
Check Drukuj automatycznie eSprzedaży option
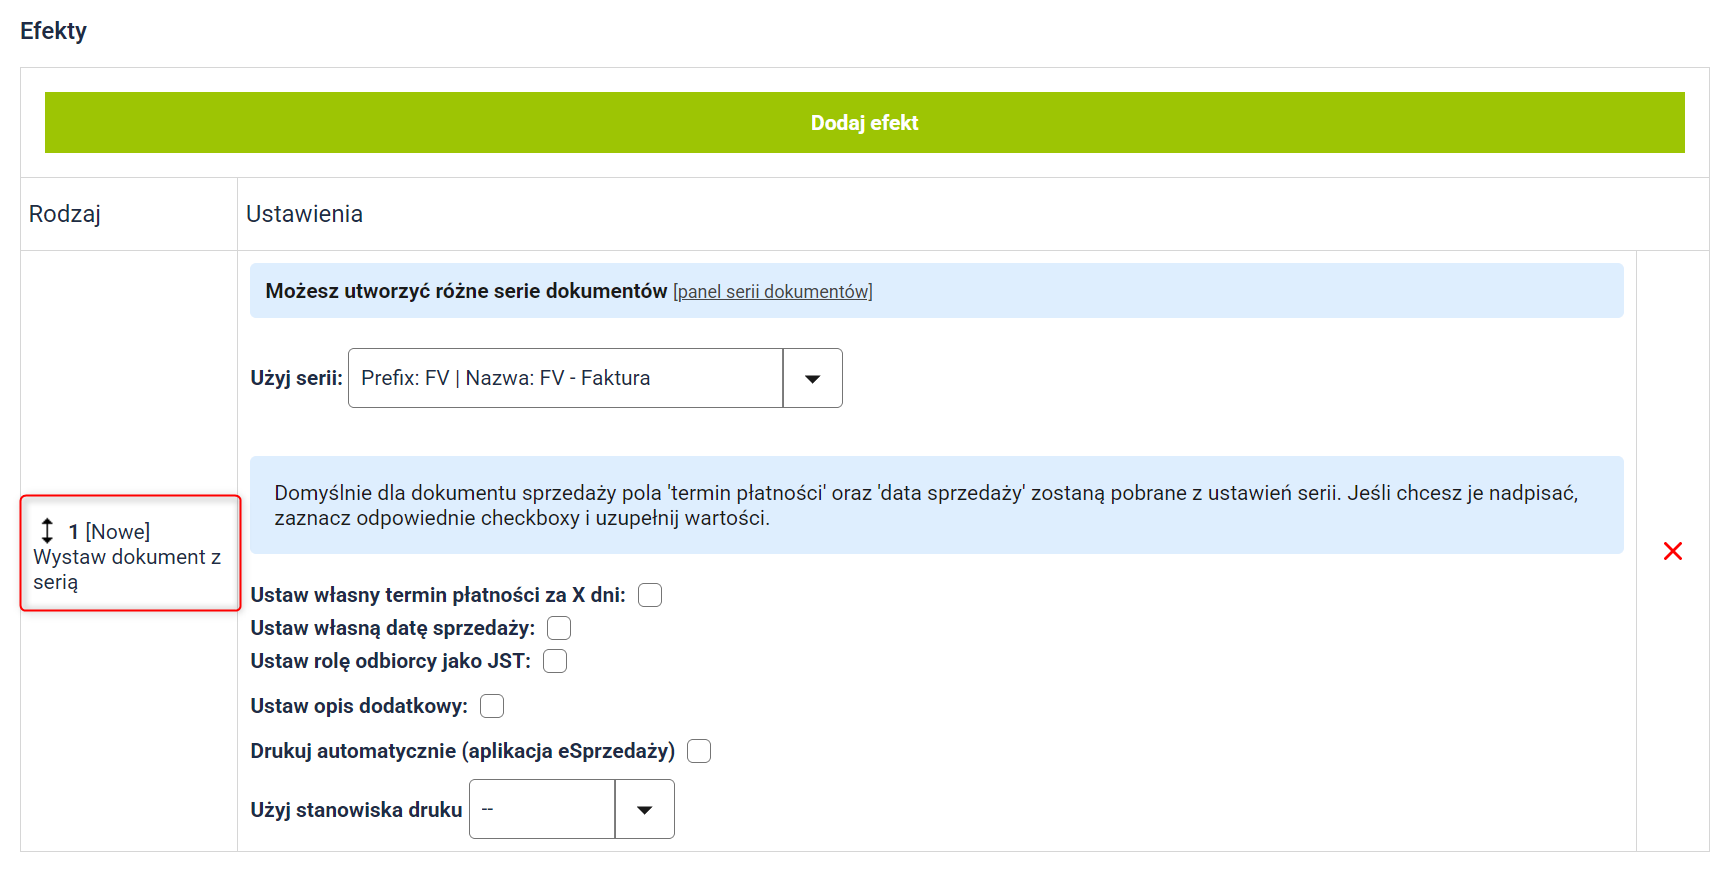click(699, 751)
